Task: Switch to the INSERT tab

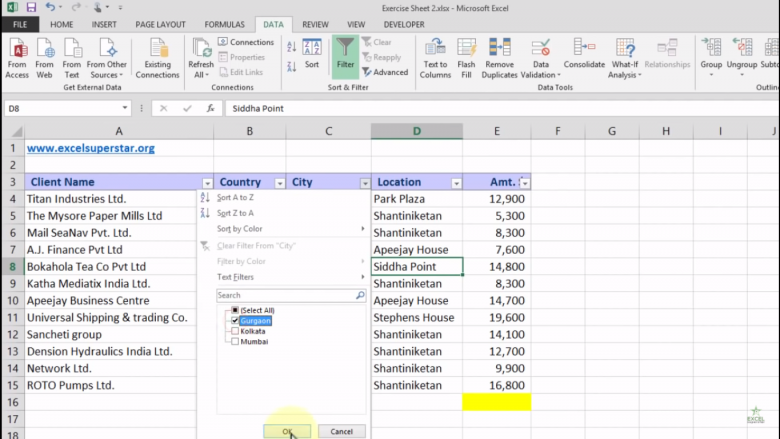Action: pos(104,24)
